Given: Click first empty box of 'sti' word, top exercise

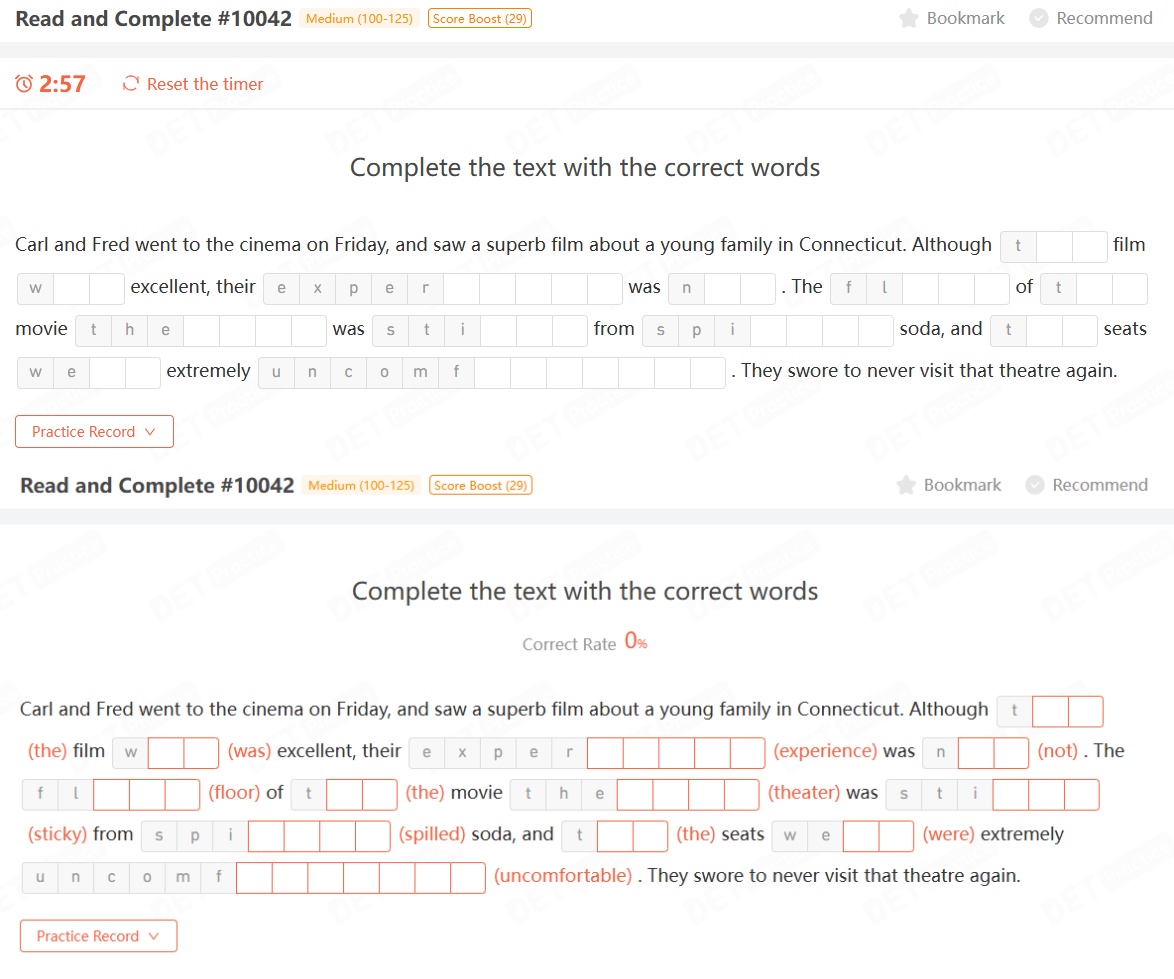Looking at the screenshot, I should click(x=499, y=331).
